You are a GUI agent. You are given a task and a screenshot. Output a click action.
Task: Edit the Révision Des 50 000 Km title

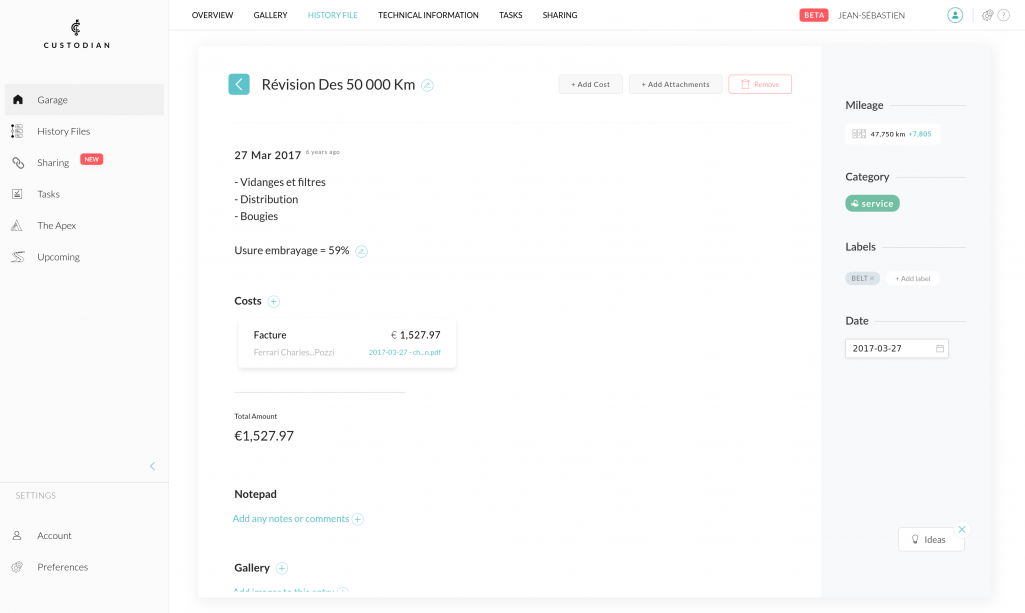[x=428, y=86]
